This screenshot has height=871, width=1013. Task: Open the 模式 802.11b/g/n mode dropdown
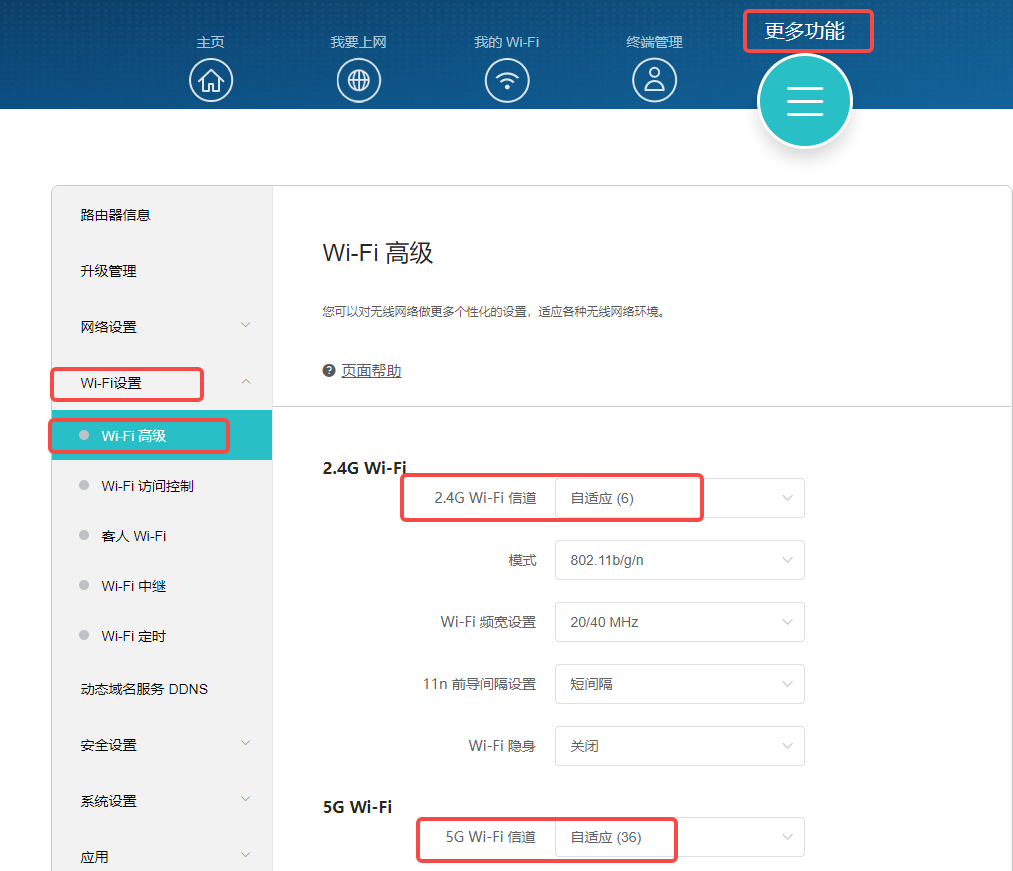679,560
